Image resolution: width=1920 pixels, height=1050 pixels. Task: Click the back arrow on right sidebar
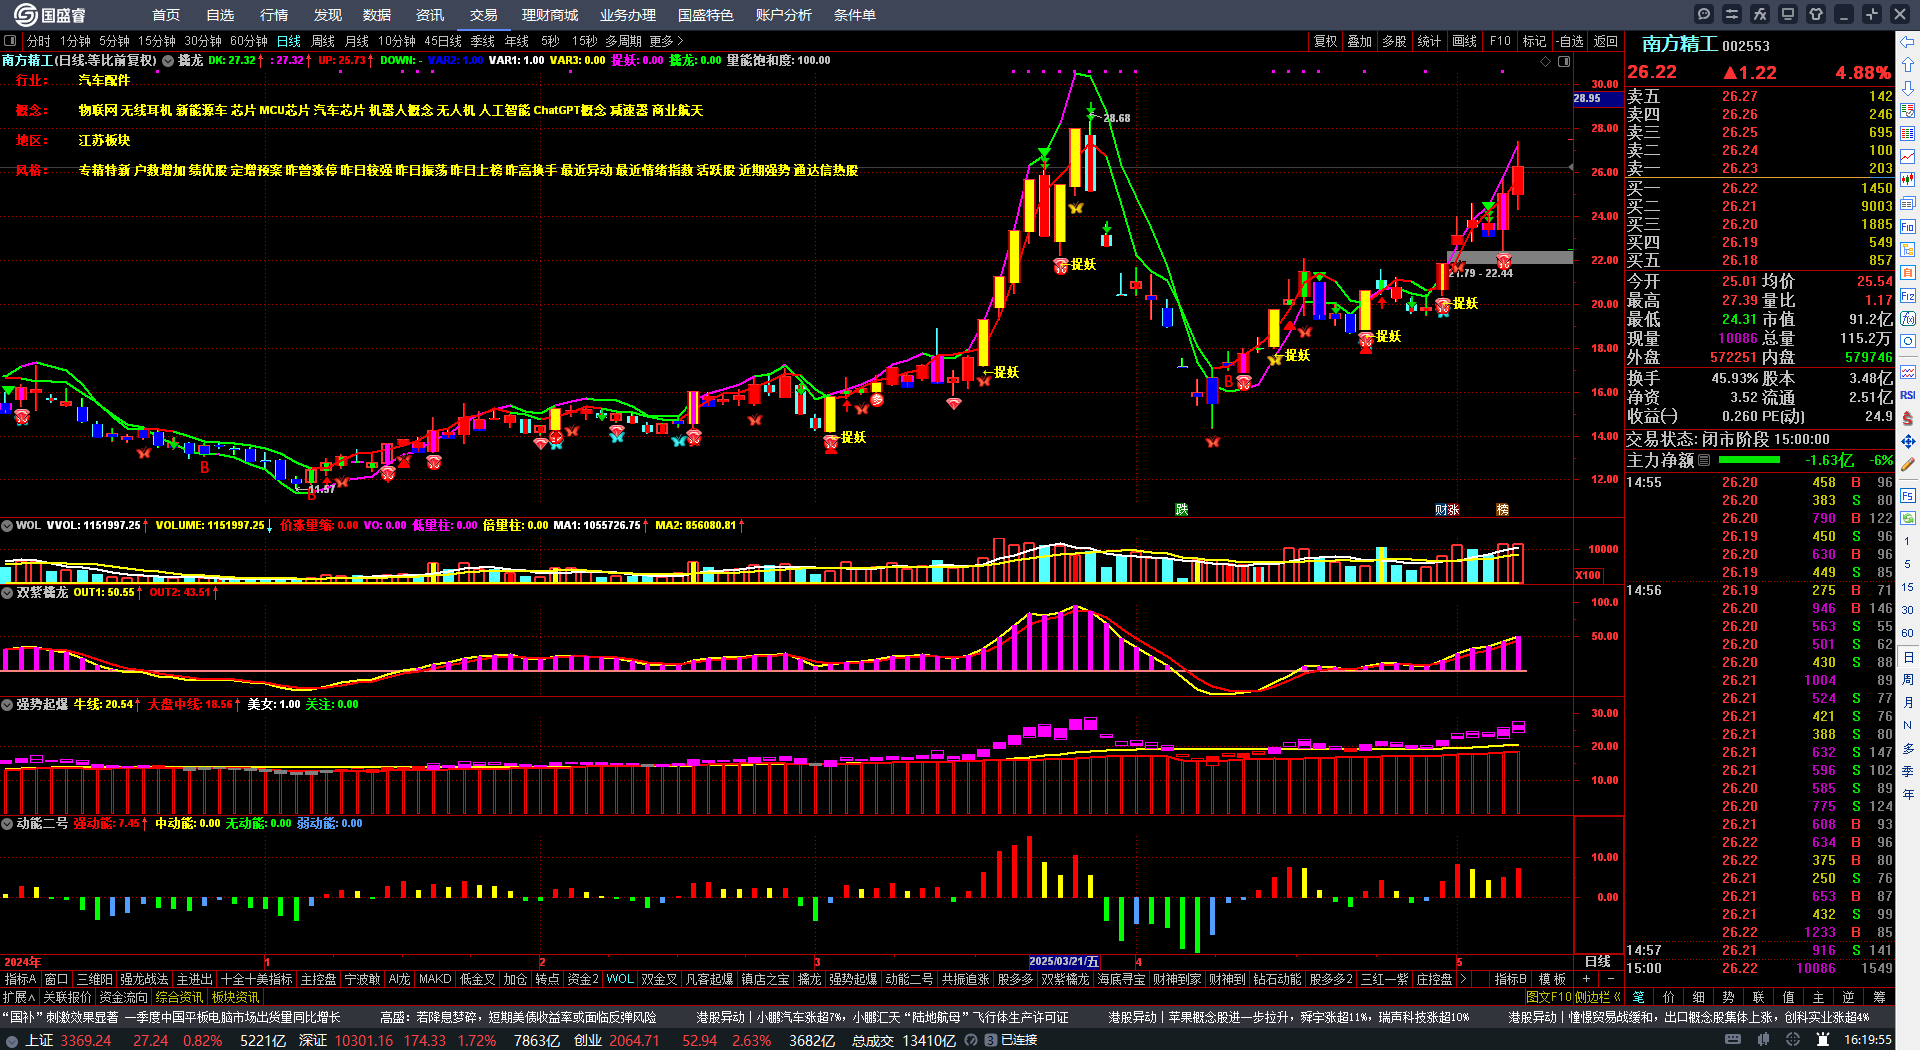(x=1908, y=42)
